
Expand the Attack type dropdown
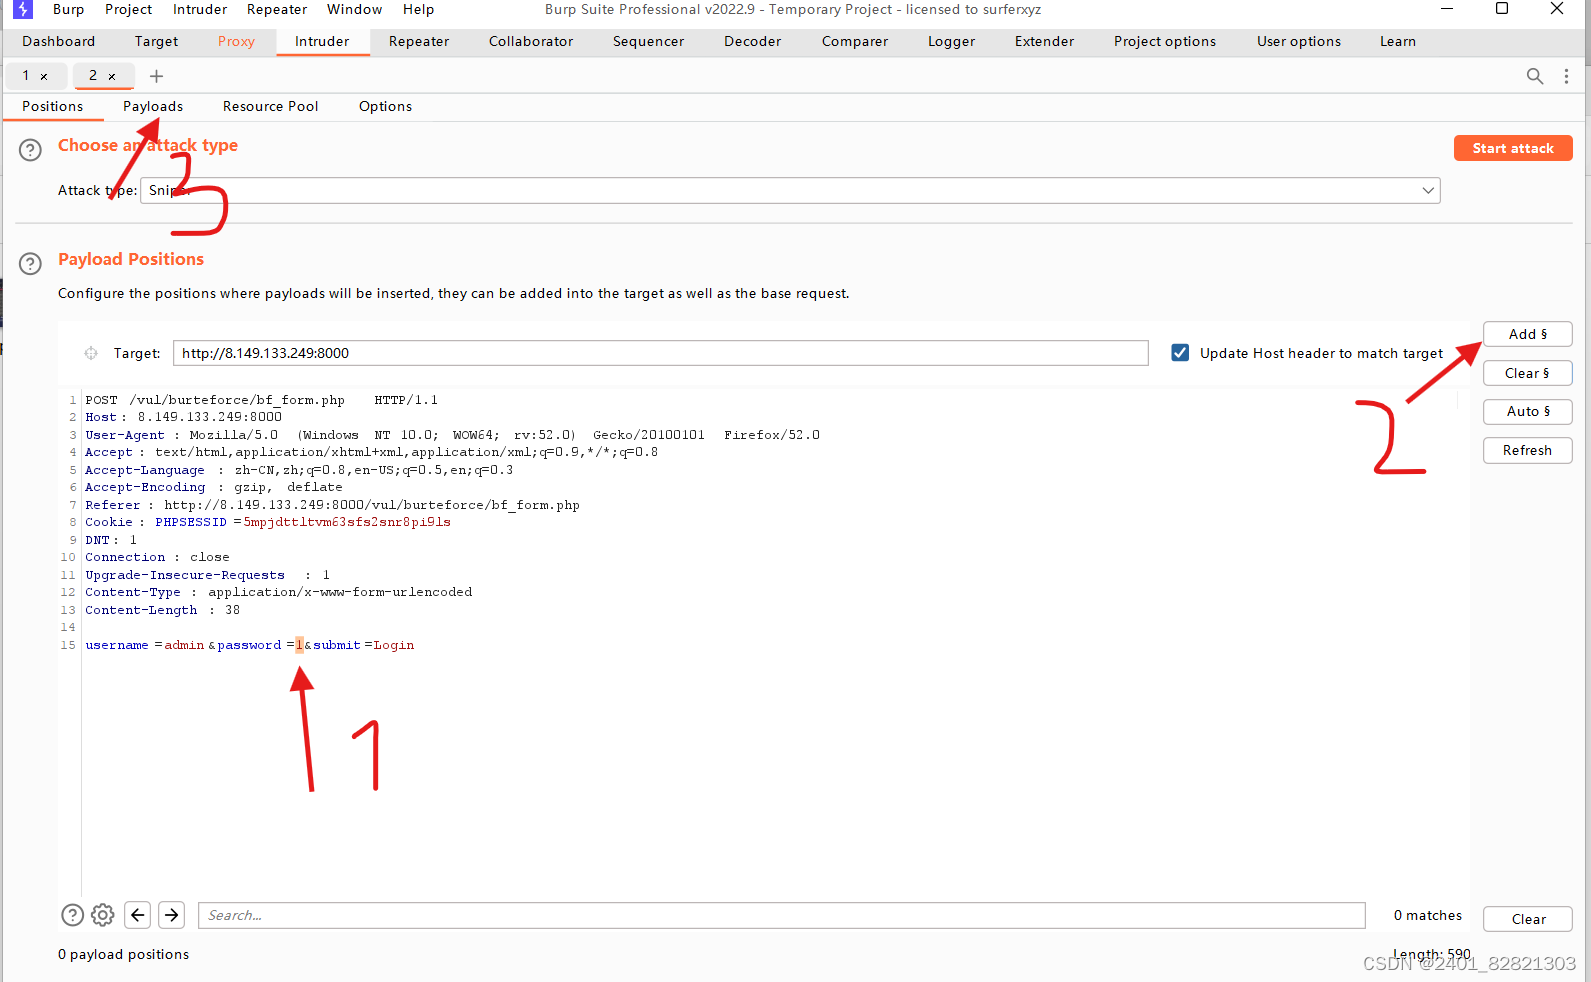pos(1428,191)
